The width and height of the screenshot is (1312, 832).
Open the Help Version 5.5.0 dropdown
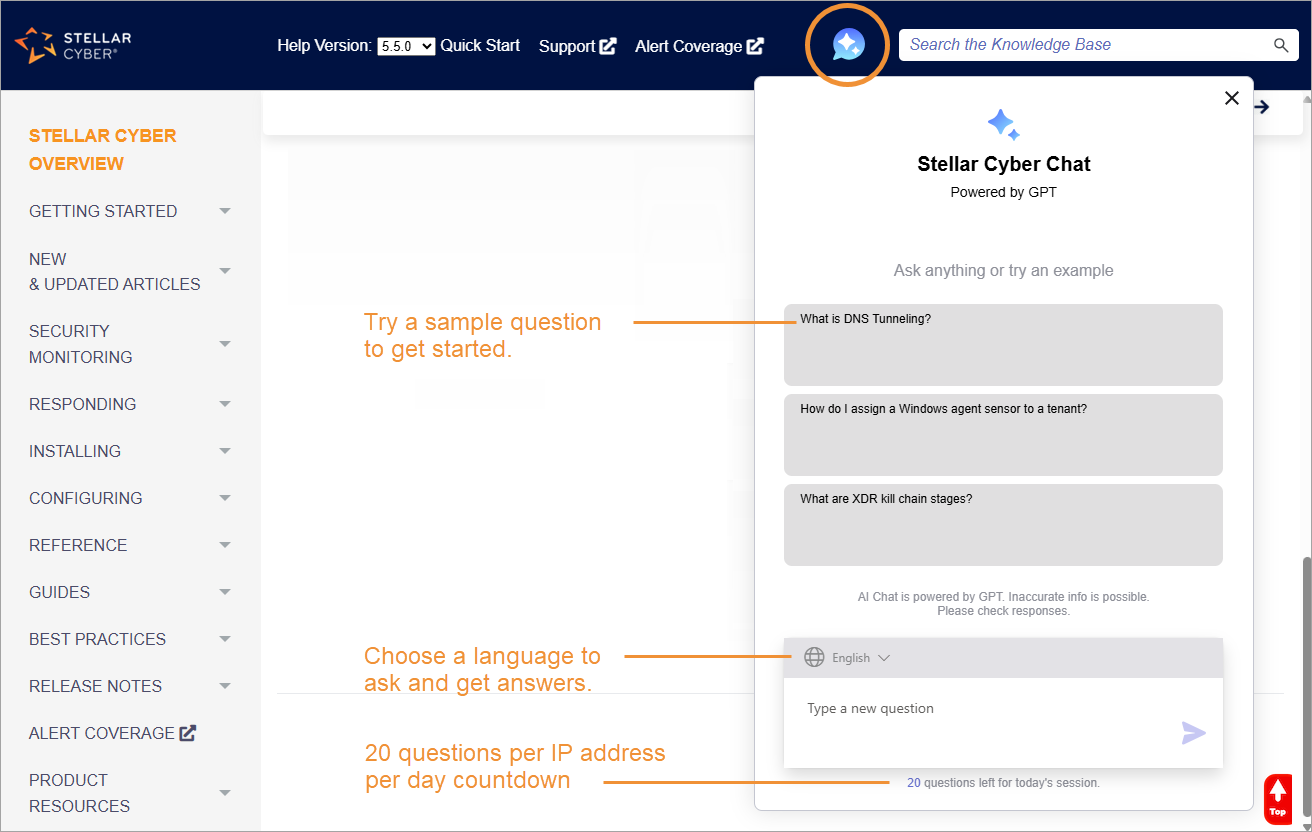[x=406, y=46]
